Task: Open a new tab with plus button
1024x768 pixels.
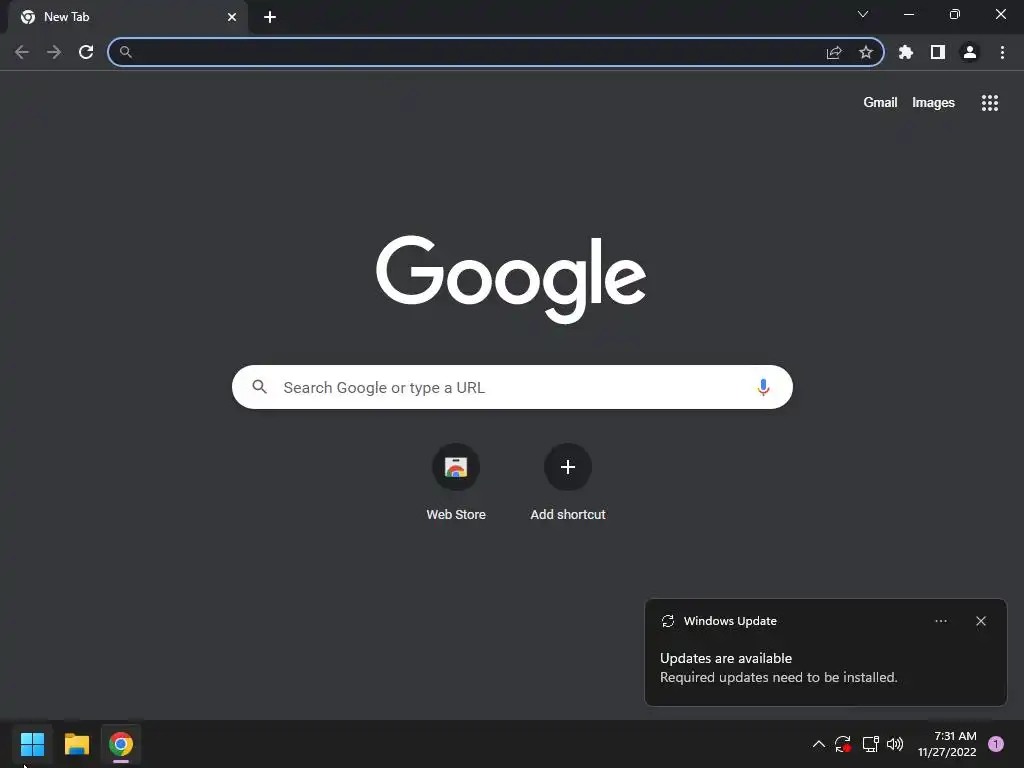Action: point(270,17)
